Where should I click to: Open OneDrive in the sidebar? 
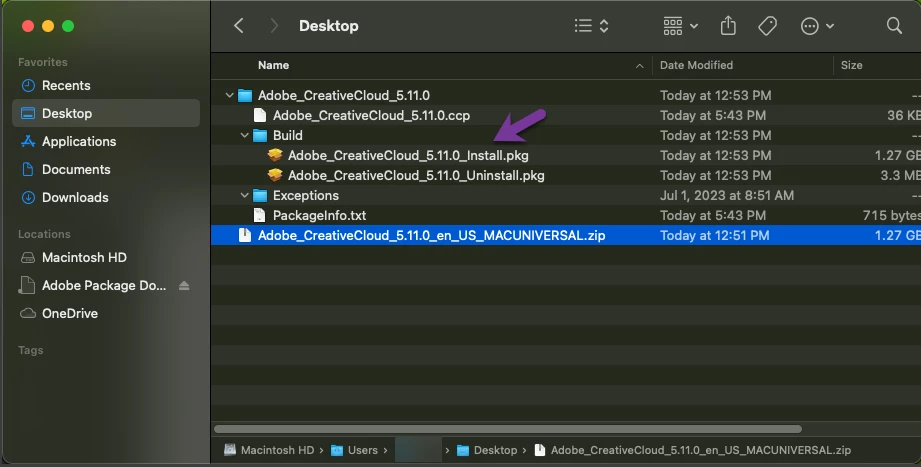[106, 313]
